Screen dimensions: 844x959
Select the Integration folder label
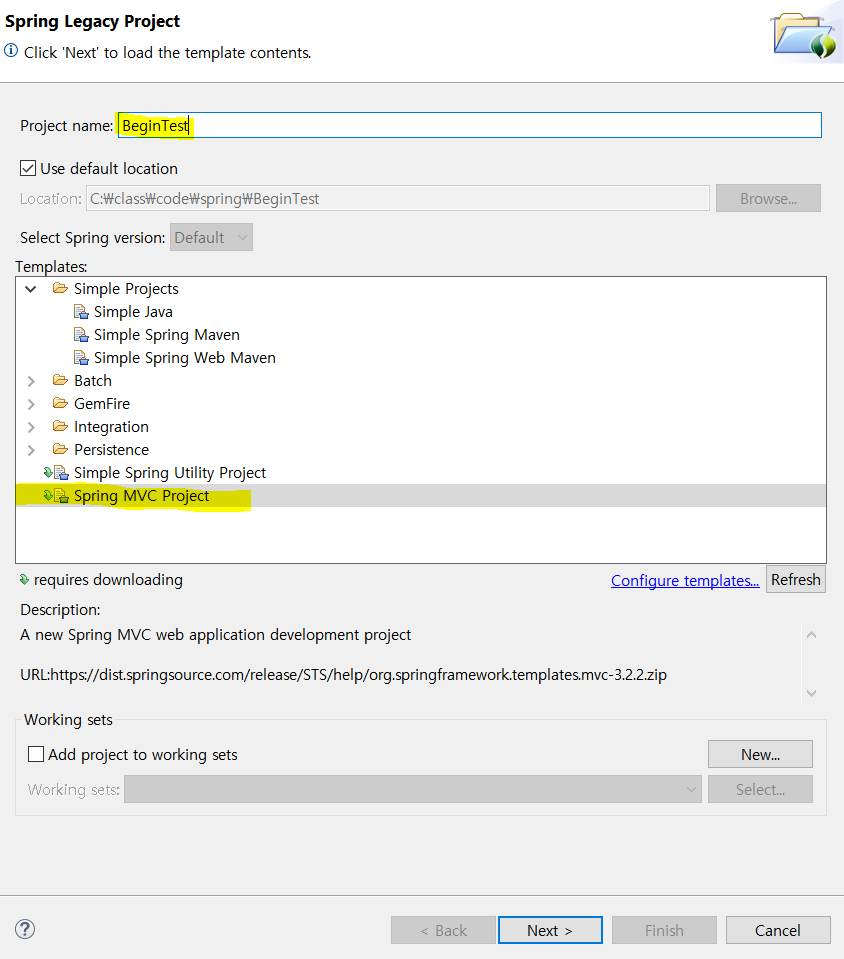point(111,426)
